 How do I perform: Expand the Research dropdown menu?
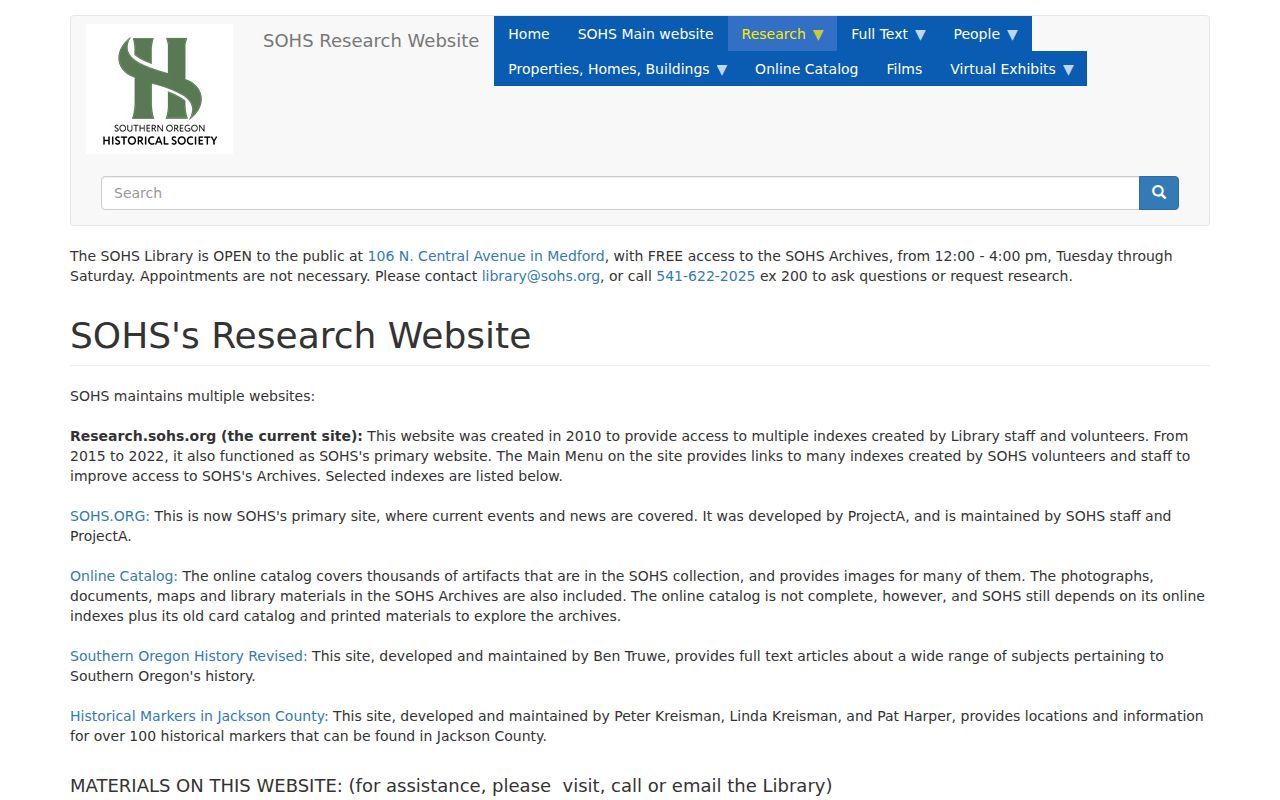coord(782,34)
